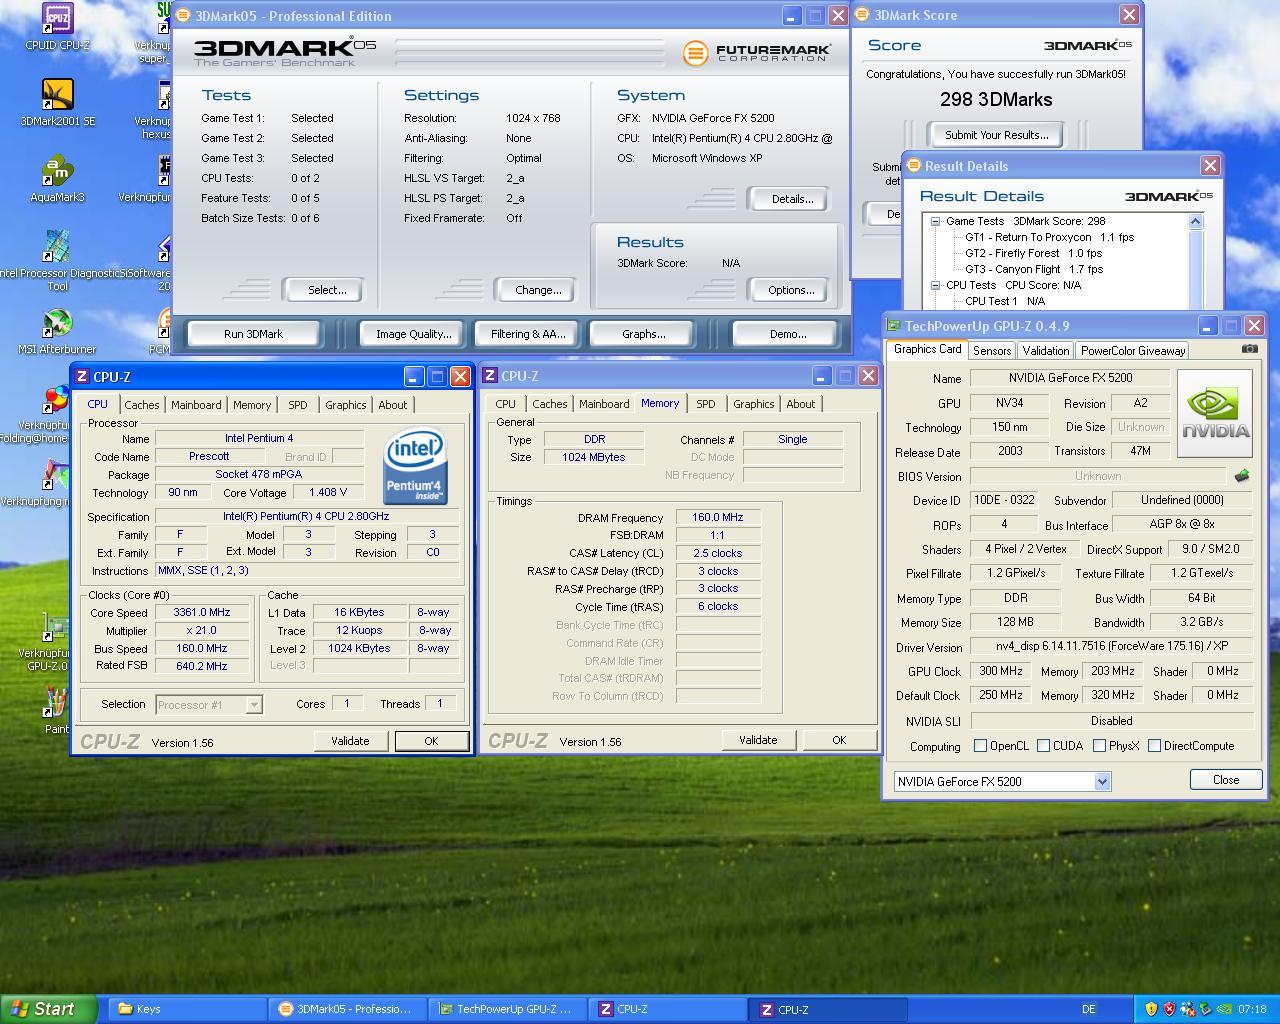Collapse the CPU Tests tree node
This screenshot has height=1024, width=1280.
[936, 285]
